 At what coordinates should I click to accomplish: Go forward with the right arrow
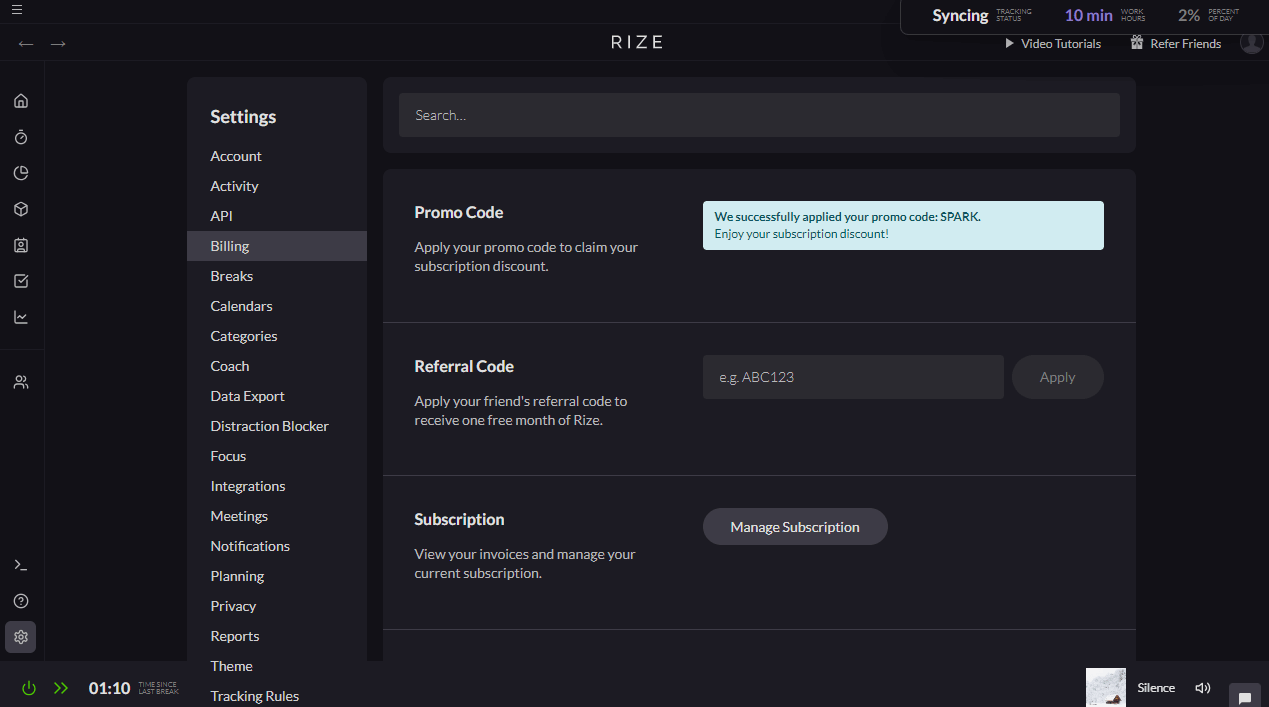pos(58,43)
